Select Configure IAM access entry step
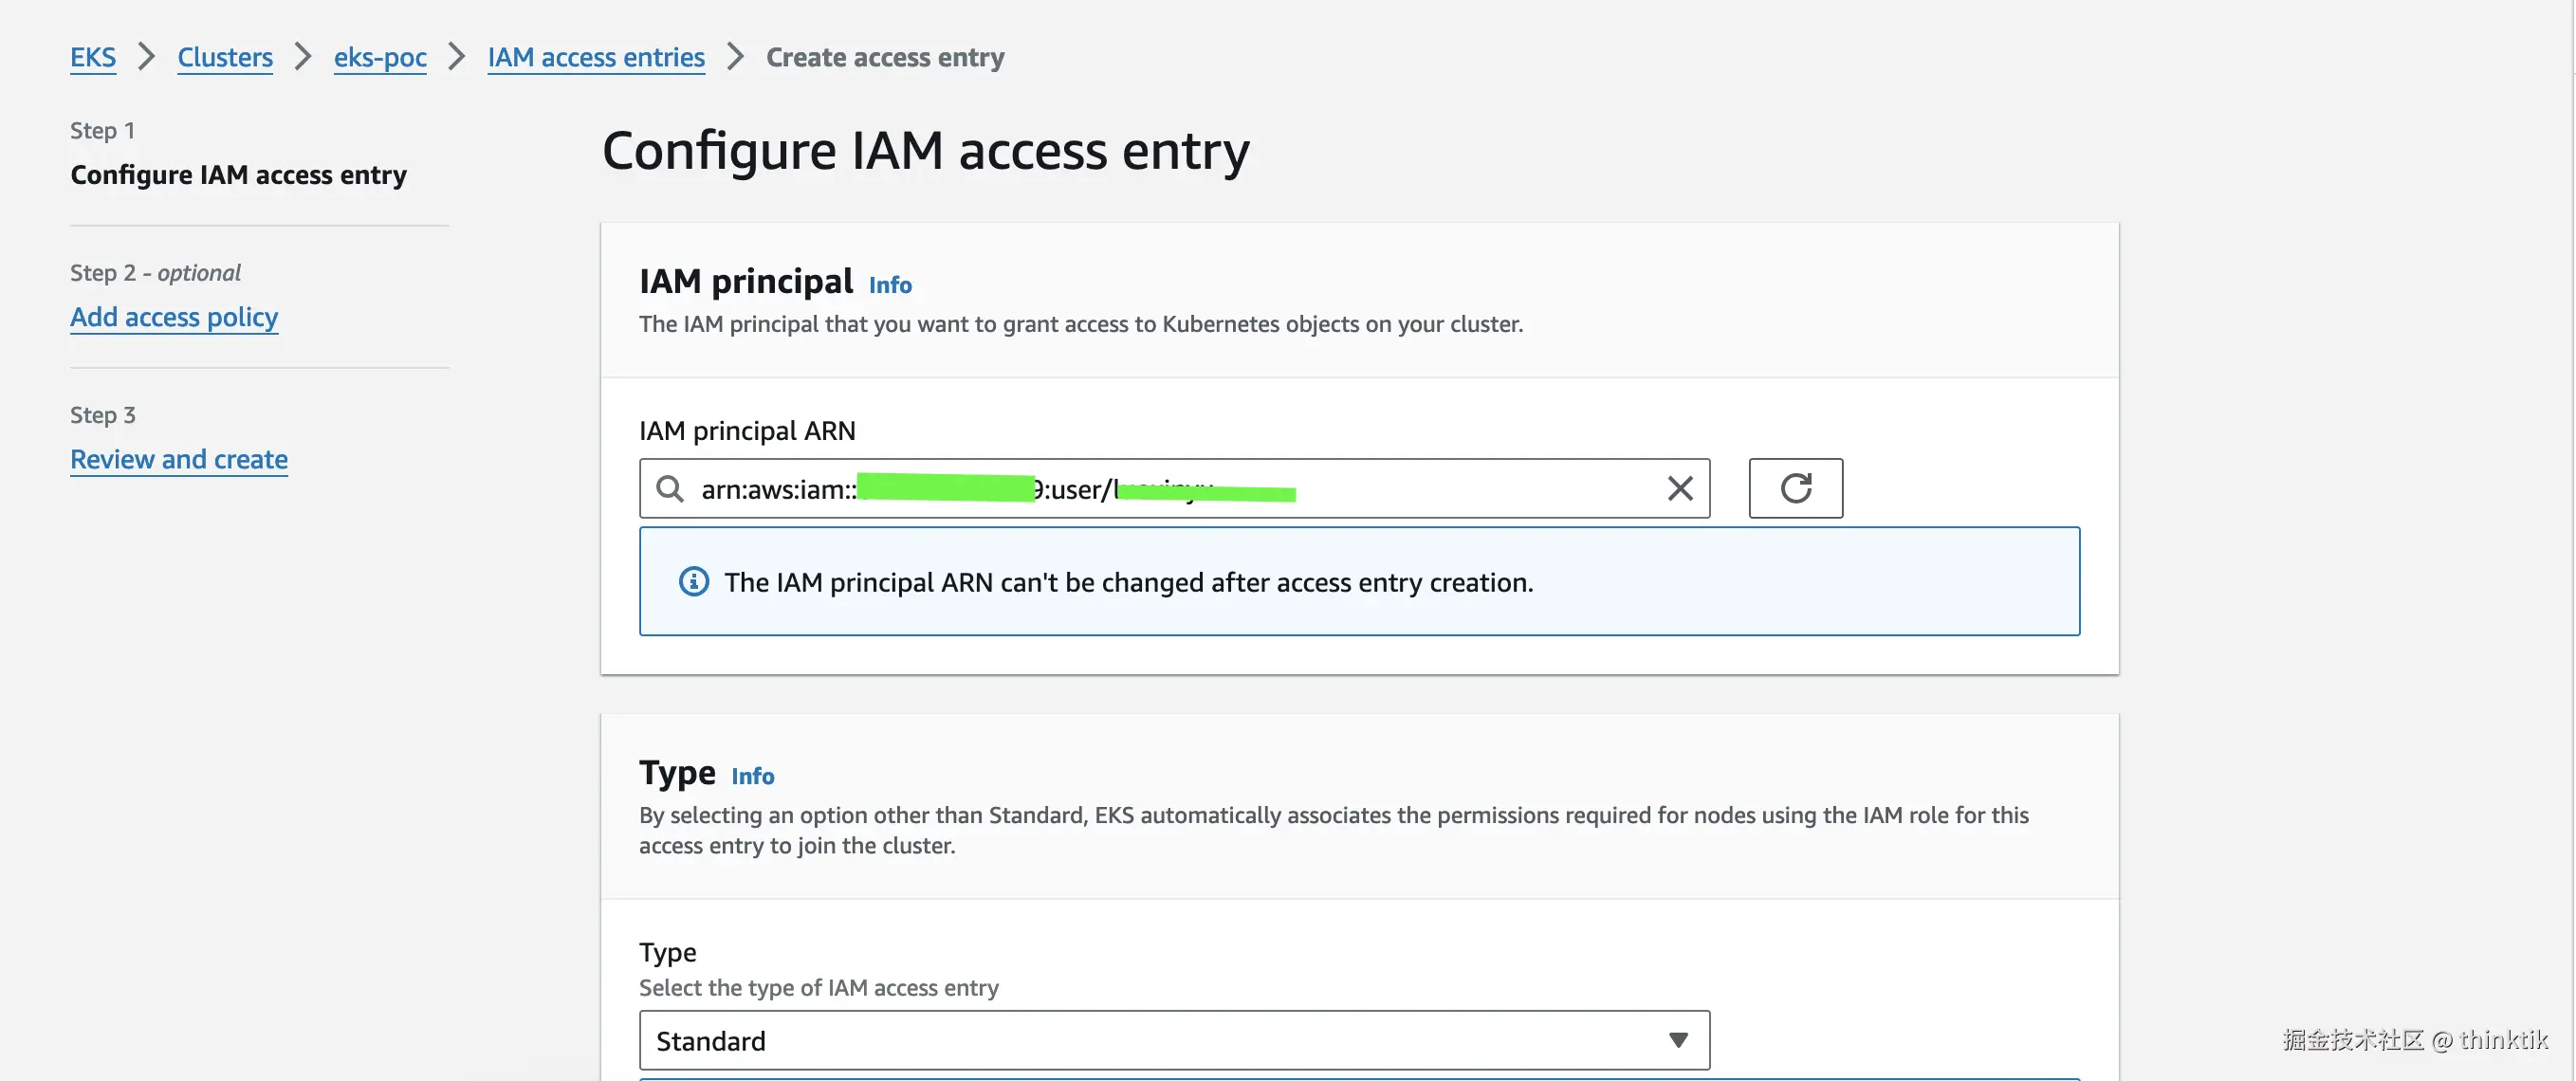This screenshot has width=2576, height=1081. coord(238,175)
